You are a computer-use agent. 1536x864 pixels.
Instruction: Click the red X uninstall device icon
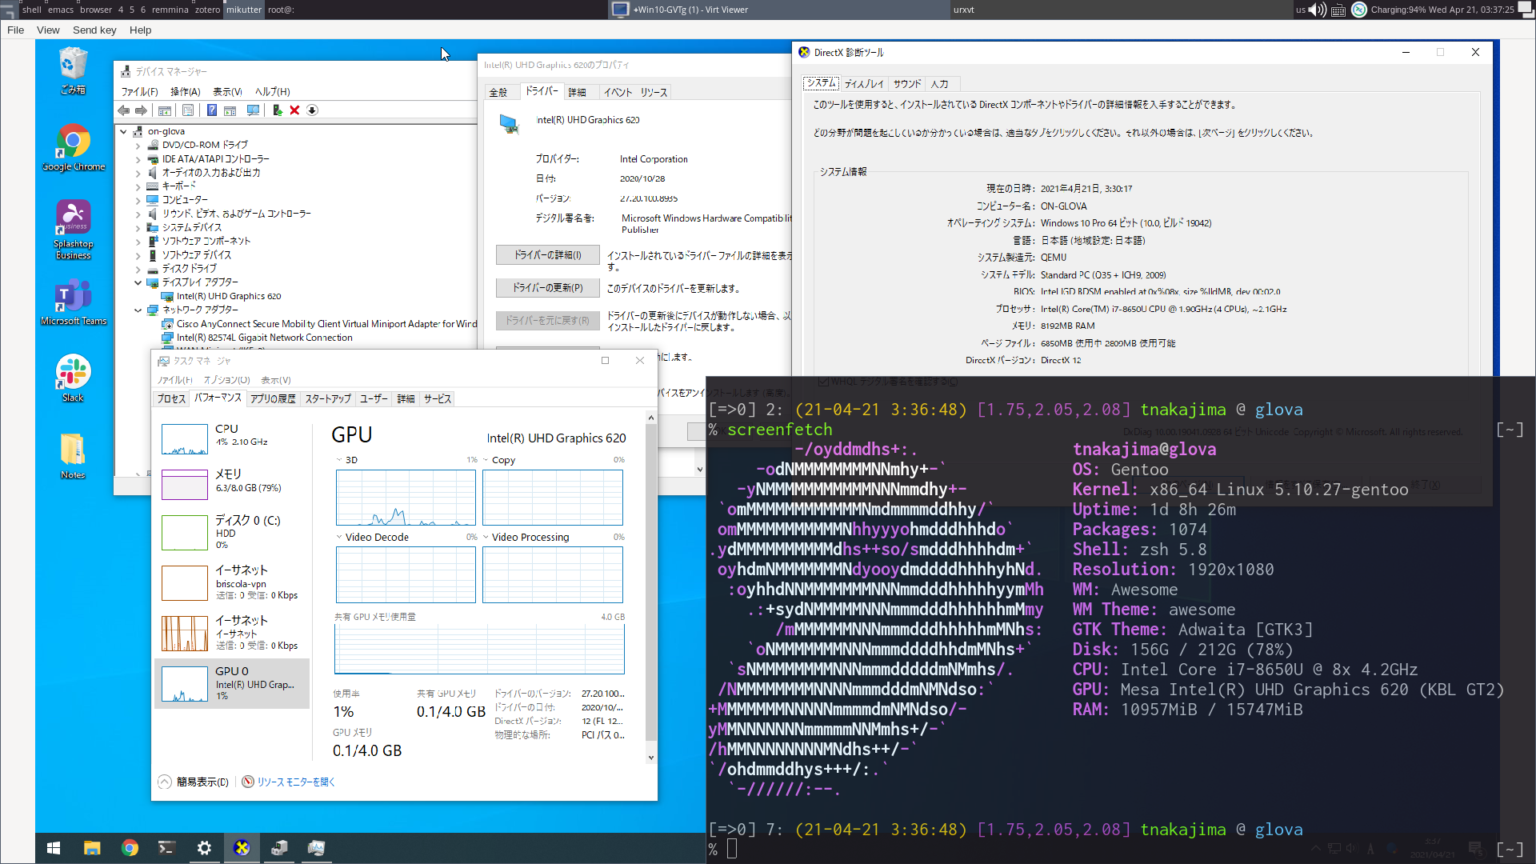pyautogui.click(x=294, y=110)
